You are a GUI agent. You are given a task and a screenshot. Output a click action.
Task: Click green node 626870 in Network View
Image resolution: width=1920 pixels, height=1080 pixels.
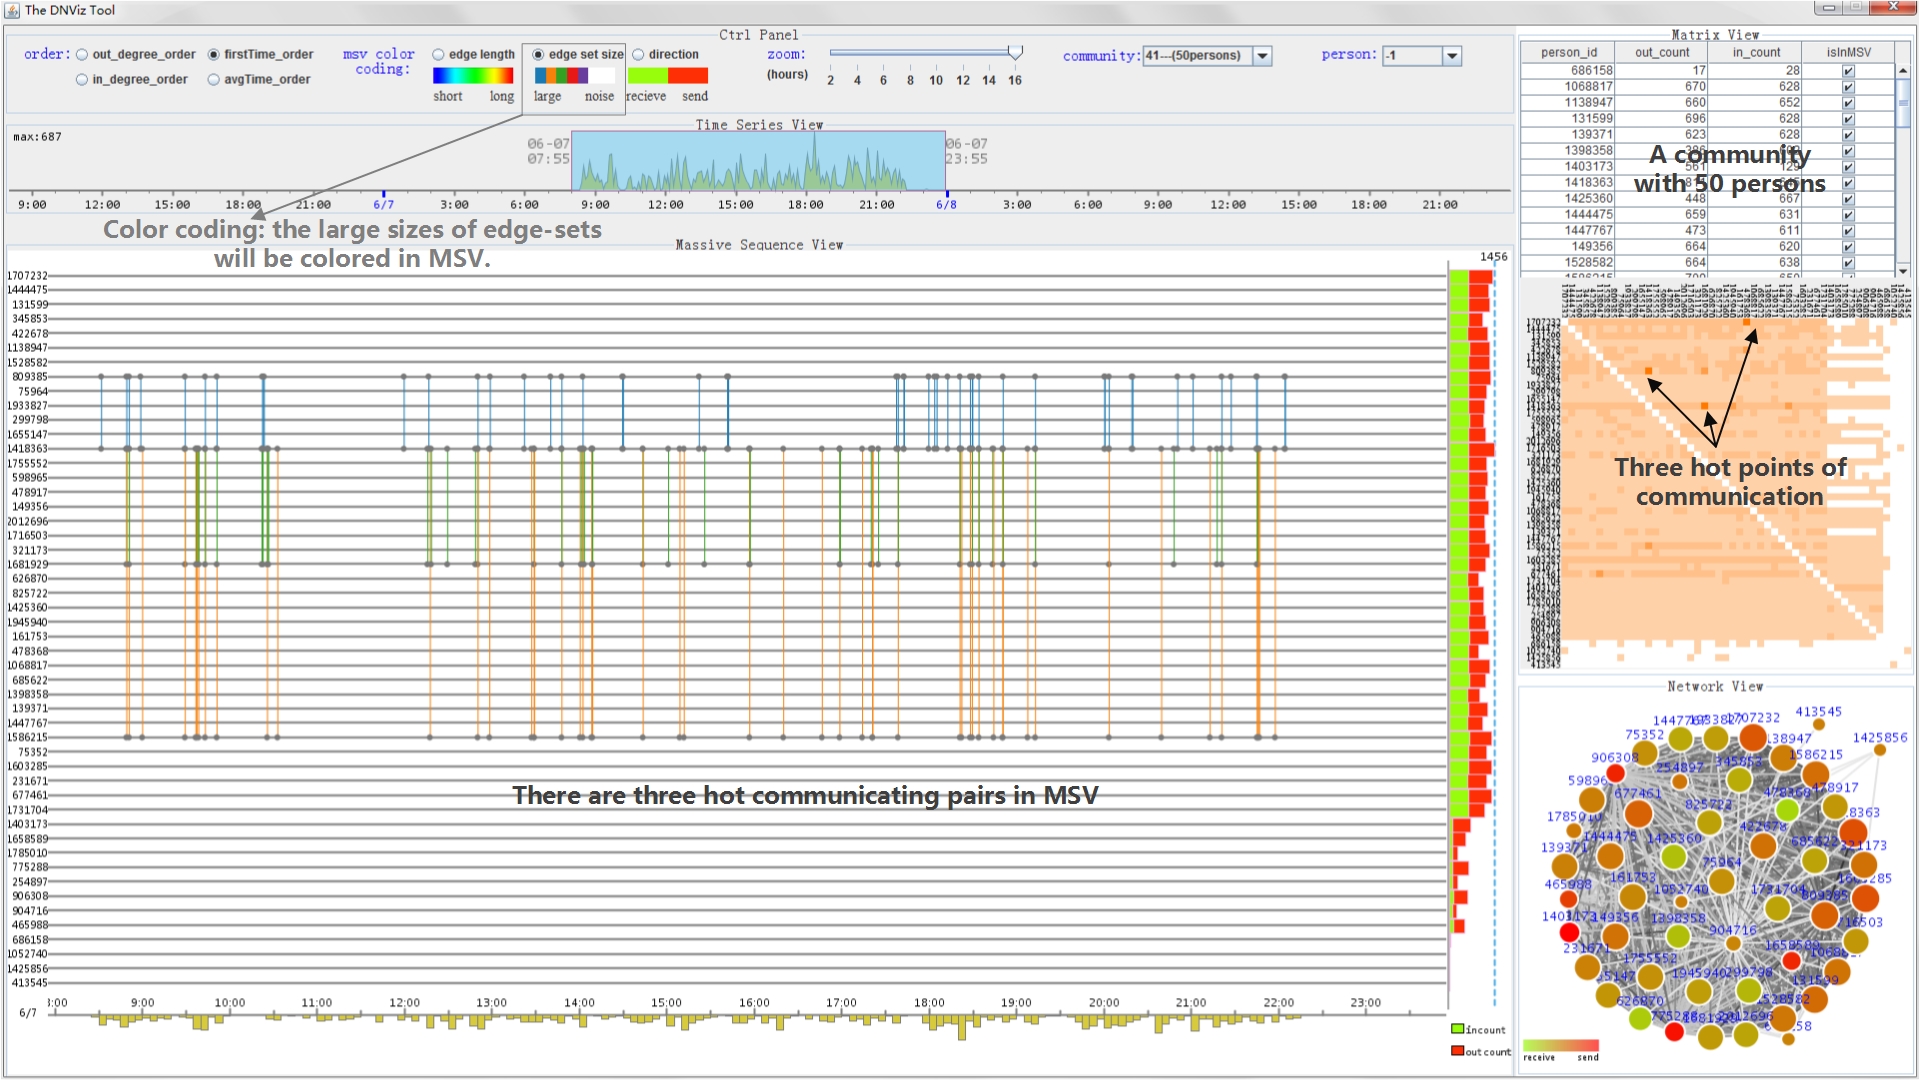pos(1640,1018)
